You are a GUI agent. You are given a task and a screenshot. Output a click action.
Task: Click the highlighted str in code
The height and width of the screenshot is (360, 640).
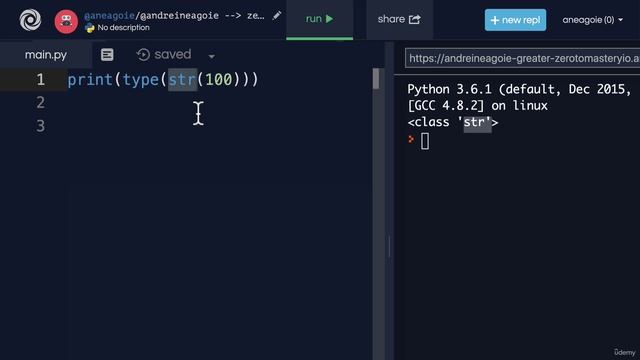(x=182, y=80)
